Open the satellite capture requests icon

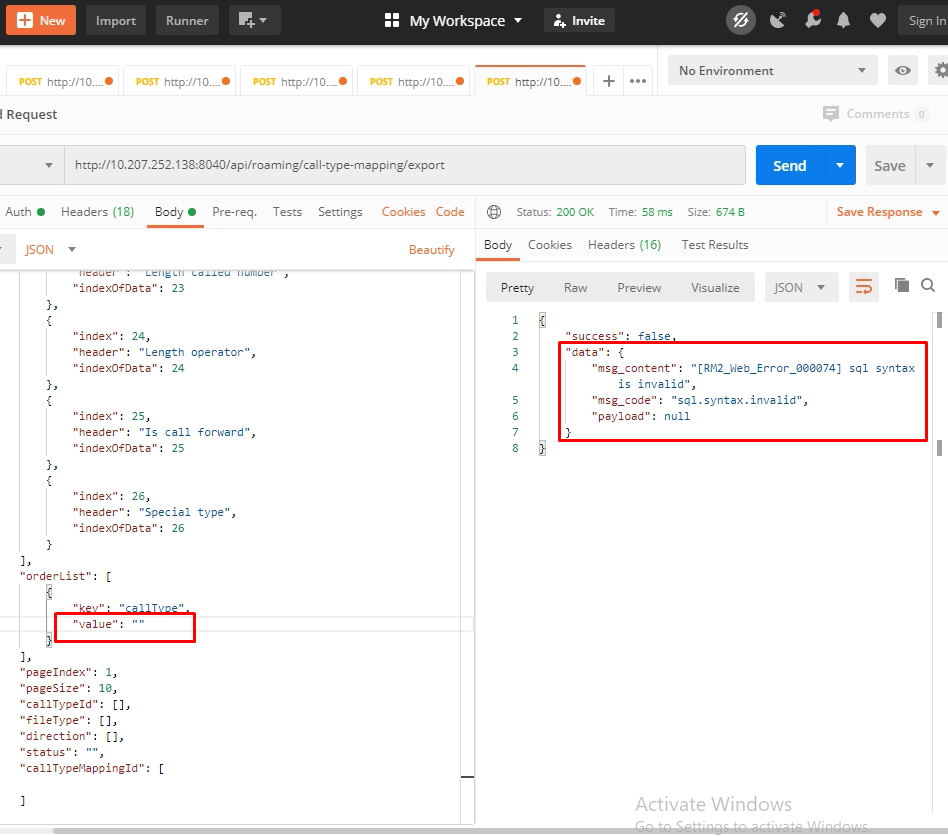(778, 20)
